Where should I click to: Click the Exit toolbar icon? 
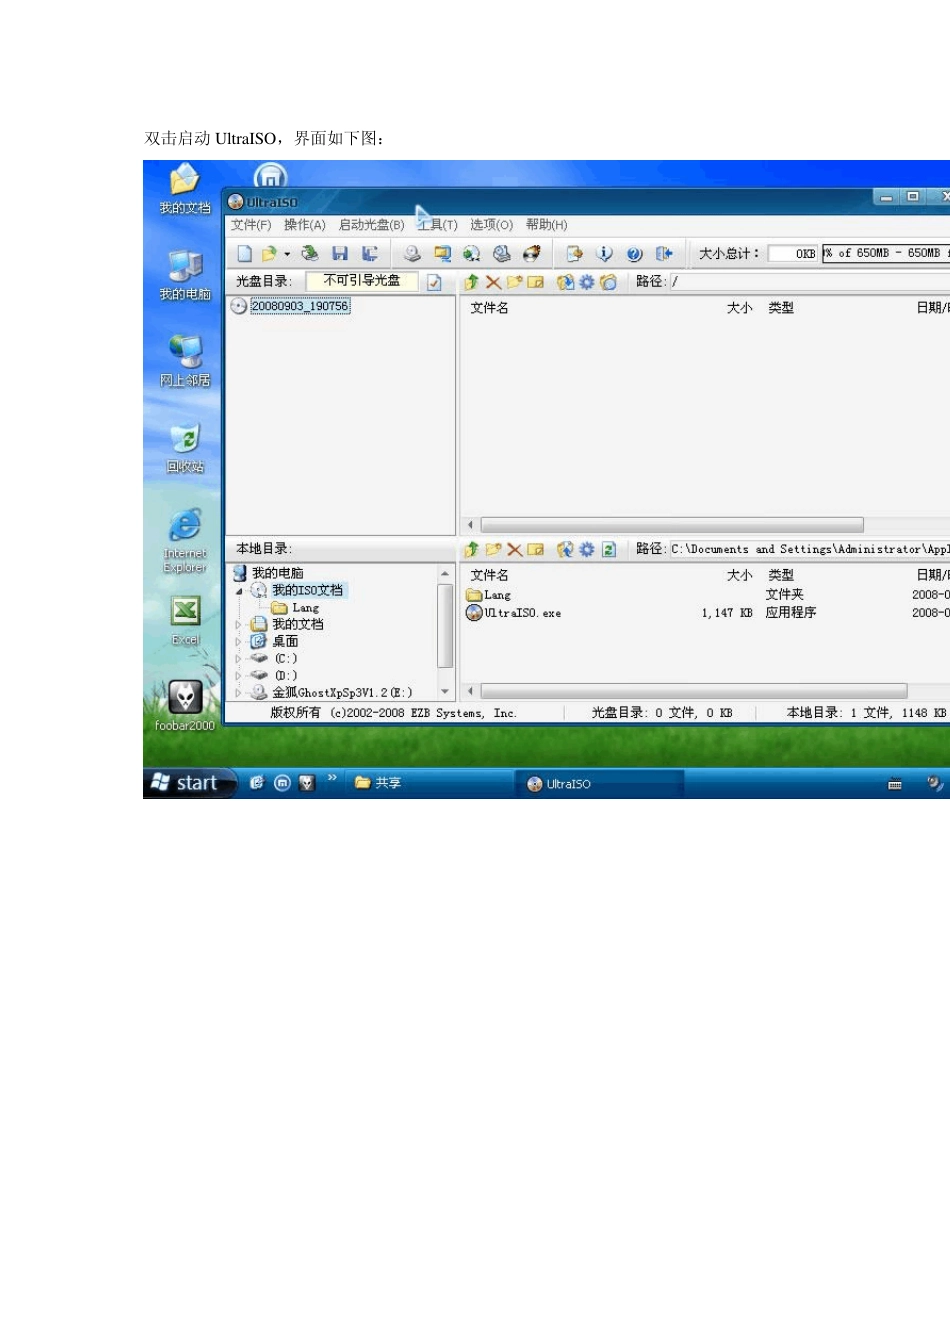point(663,254)
